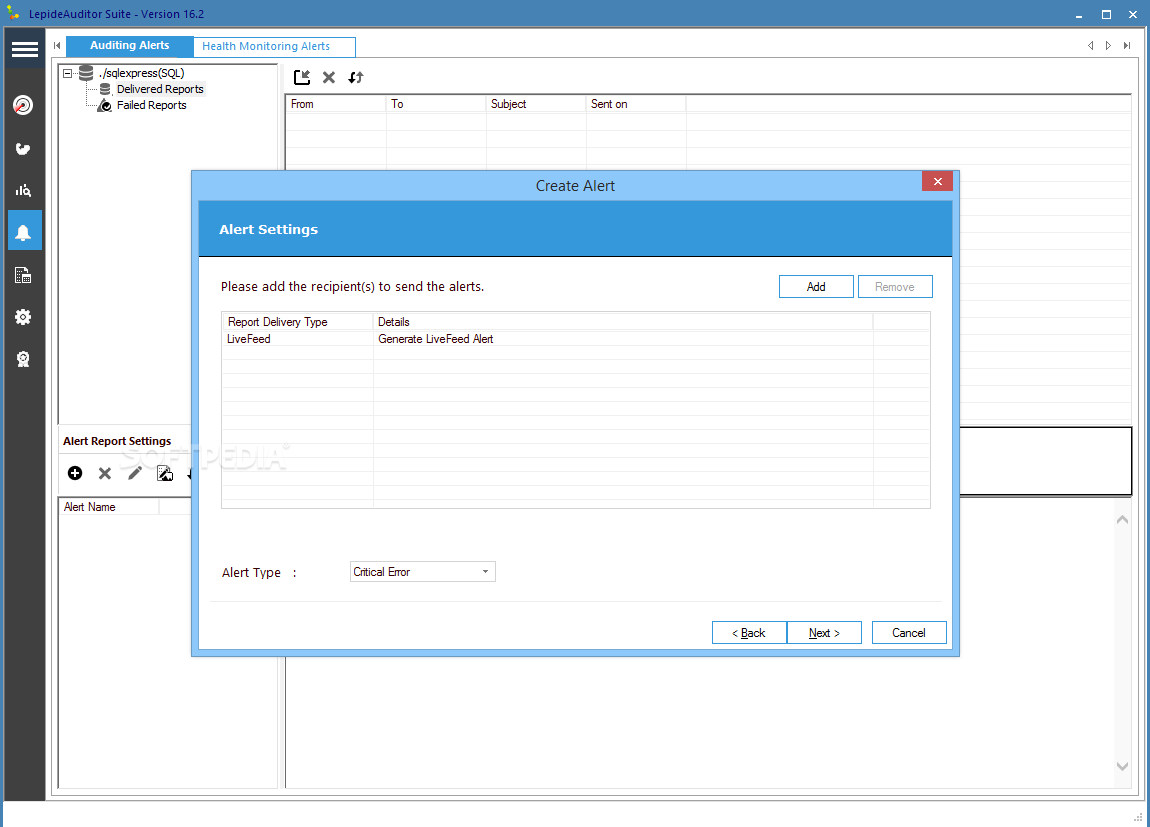Sort mail list by To column

pos(436,104)
